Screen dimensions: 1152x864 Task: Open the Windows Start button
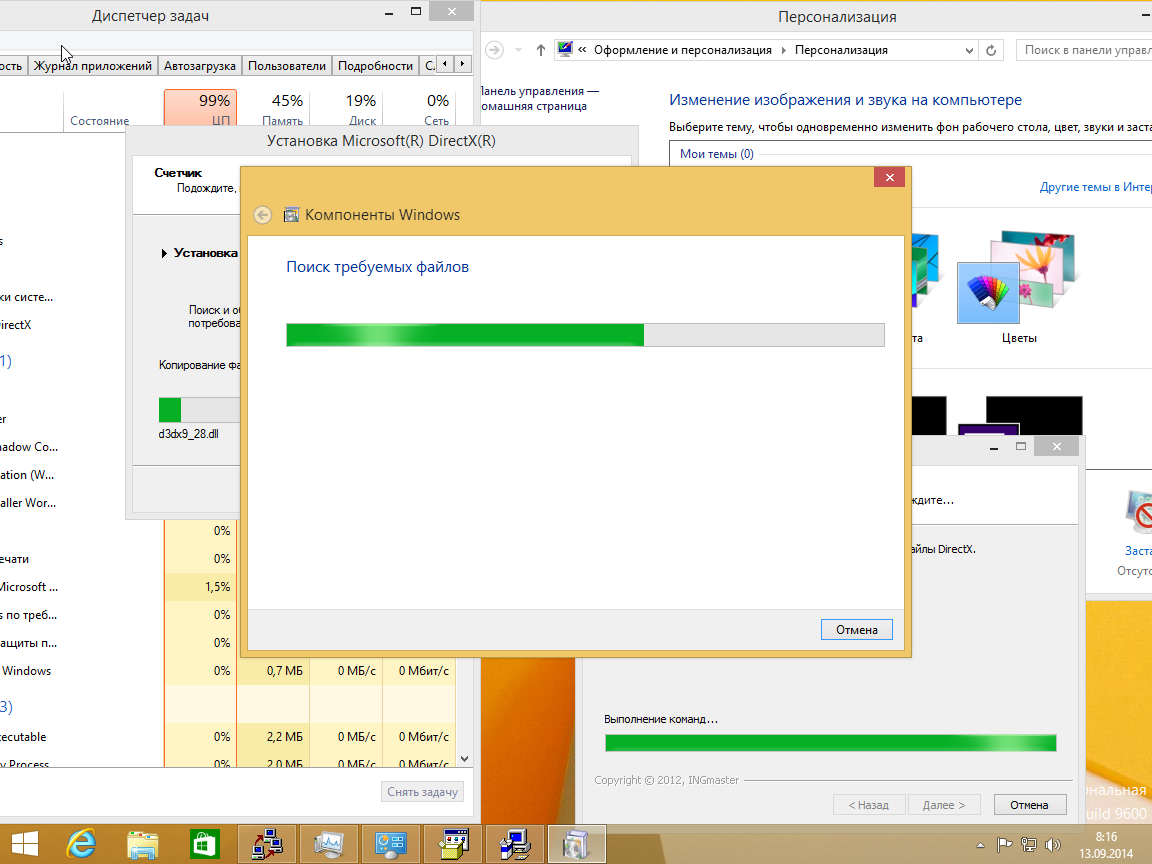24,844
